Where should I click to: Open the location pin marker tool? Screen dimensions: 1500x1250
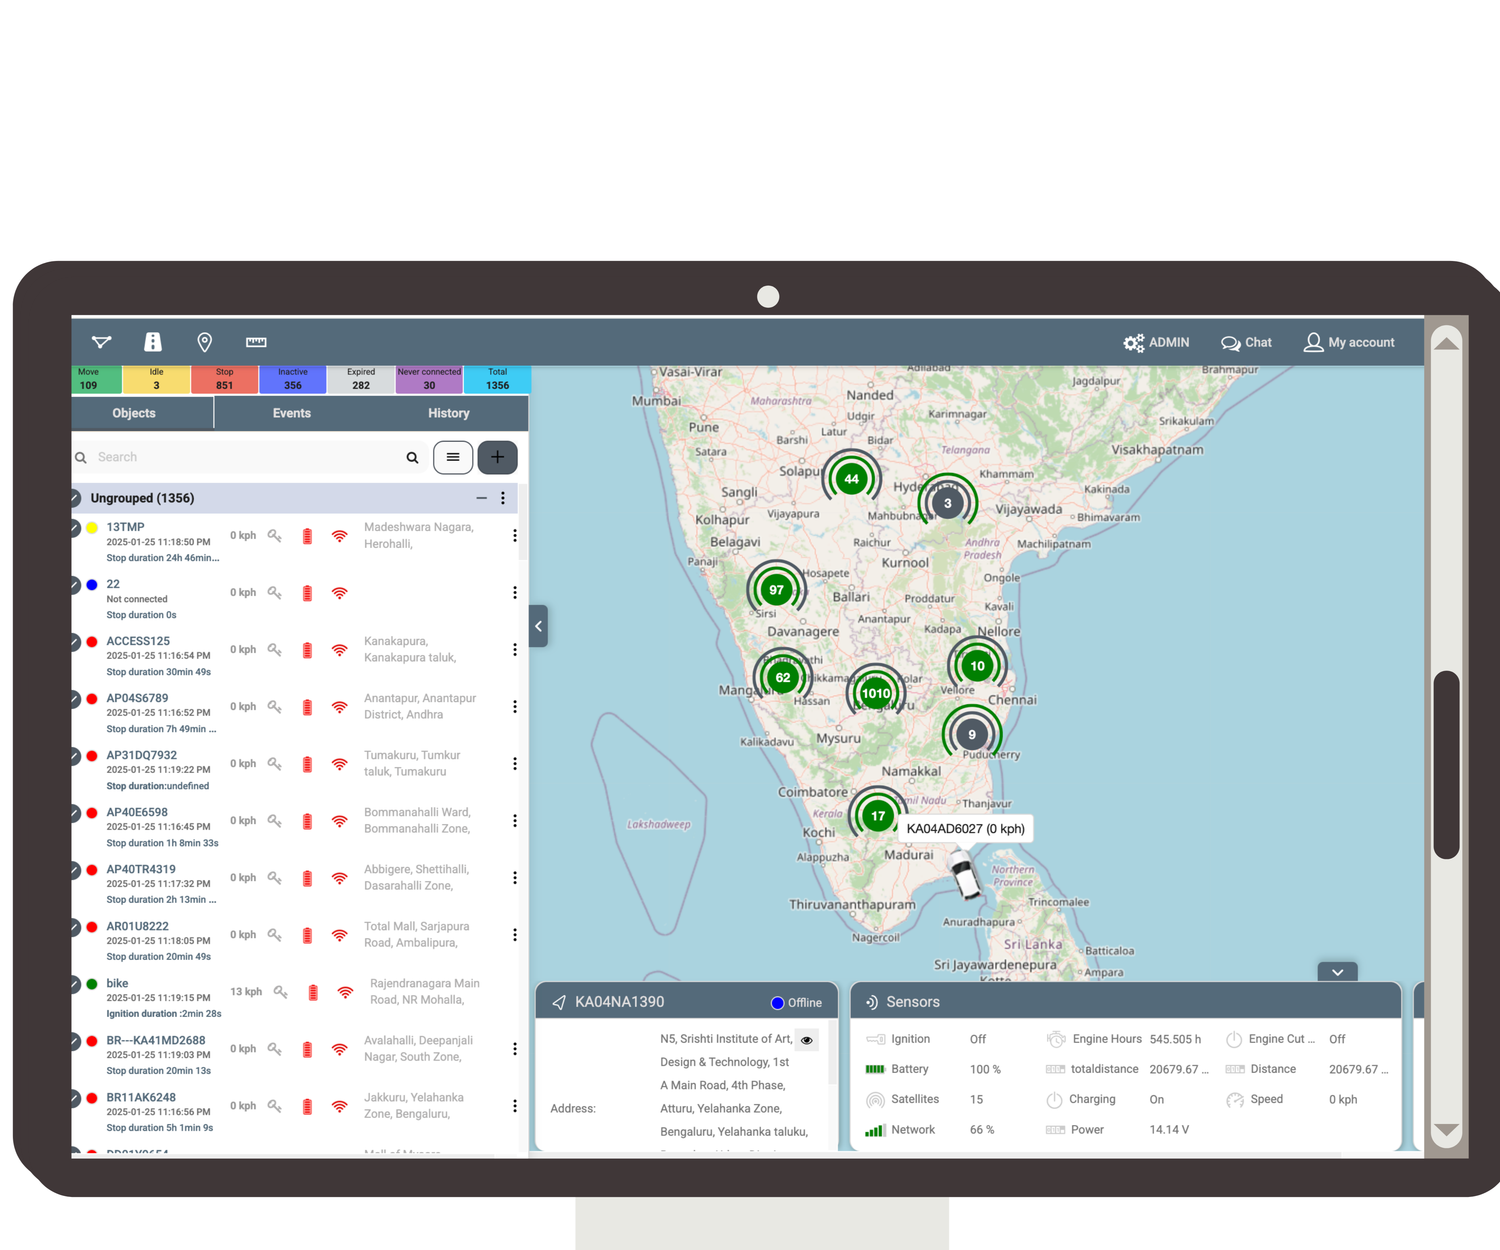(x=204, y=342)
